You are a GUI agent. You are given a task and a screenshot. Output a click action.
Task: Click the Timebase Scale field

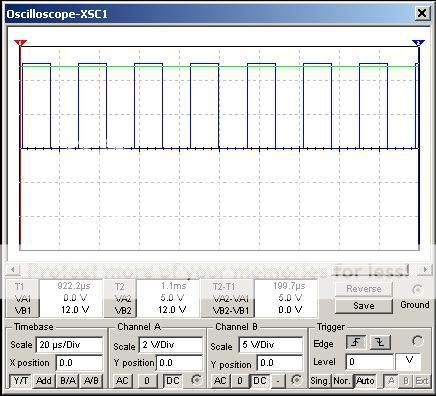(x=69, y=345)
